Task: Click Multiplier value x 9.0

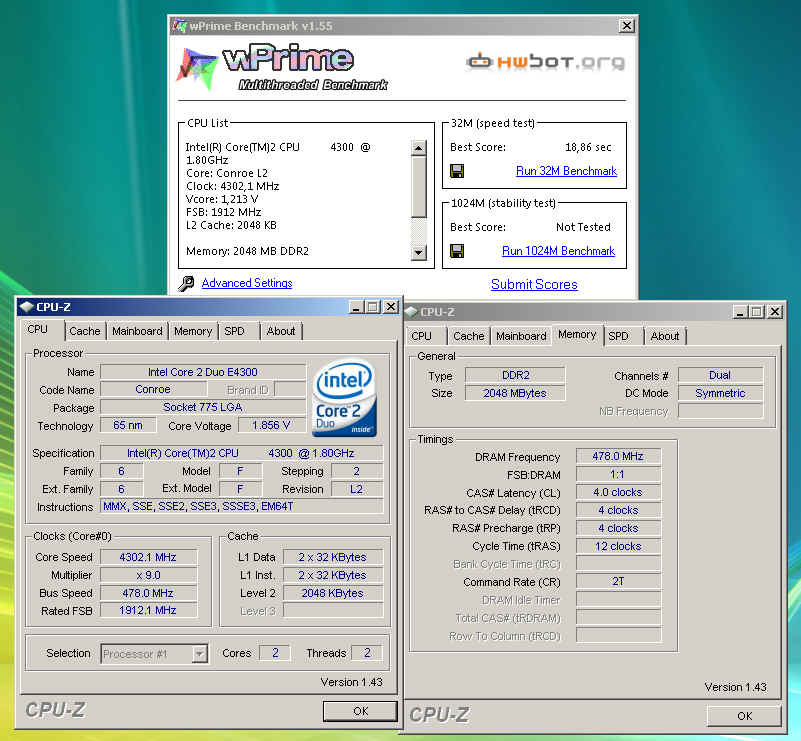Action: click(x=148, y=575)
